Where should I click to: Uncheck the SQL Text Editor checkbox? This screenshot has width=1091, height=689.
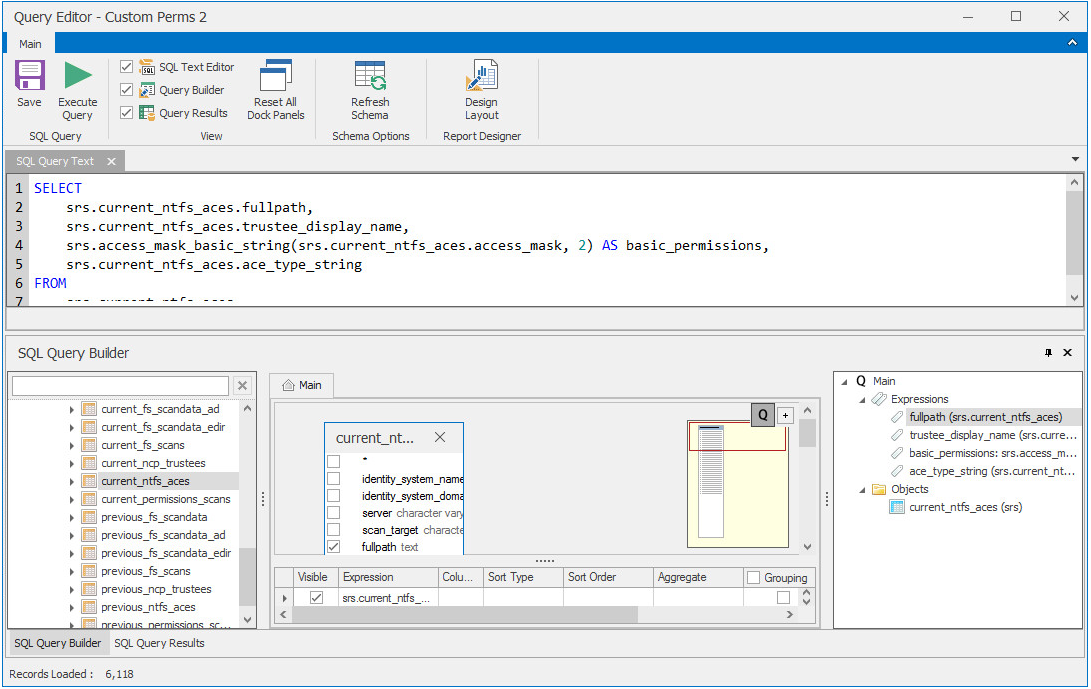coord(126,67)
